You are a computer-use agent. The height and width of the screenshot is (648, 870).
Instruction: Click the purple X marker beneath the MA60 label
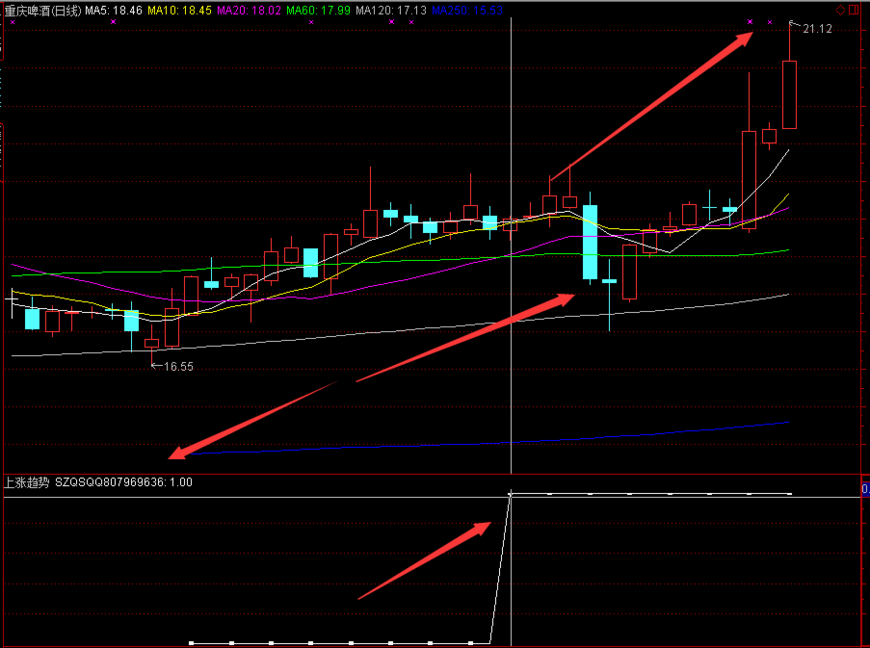point(311,22)
